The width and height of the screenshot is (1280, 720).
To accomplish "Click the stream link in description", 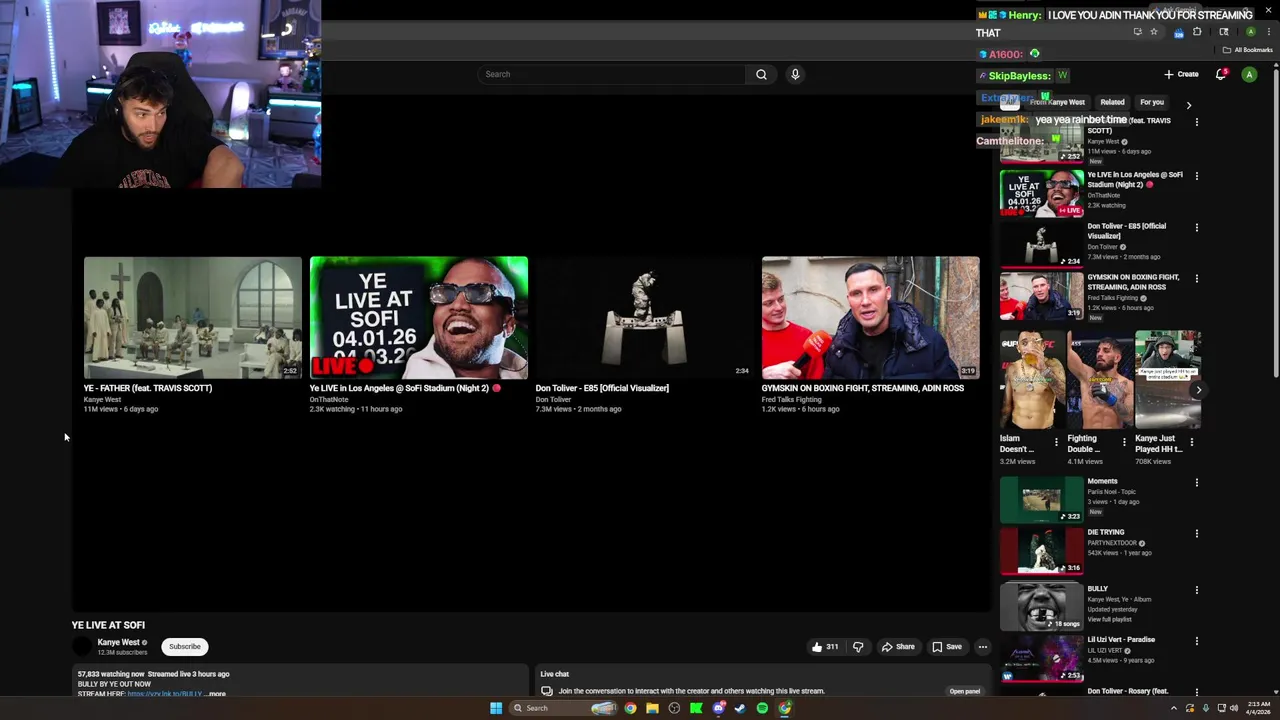I will pos(165,693).
